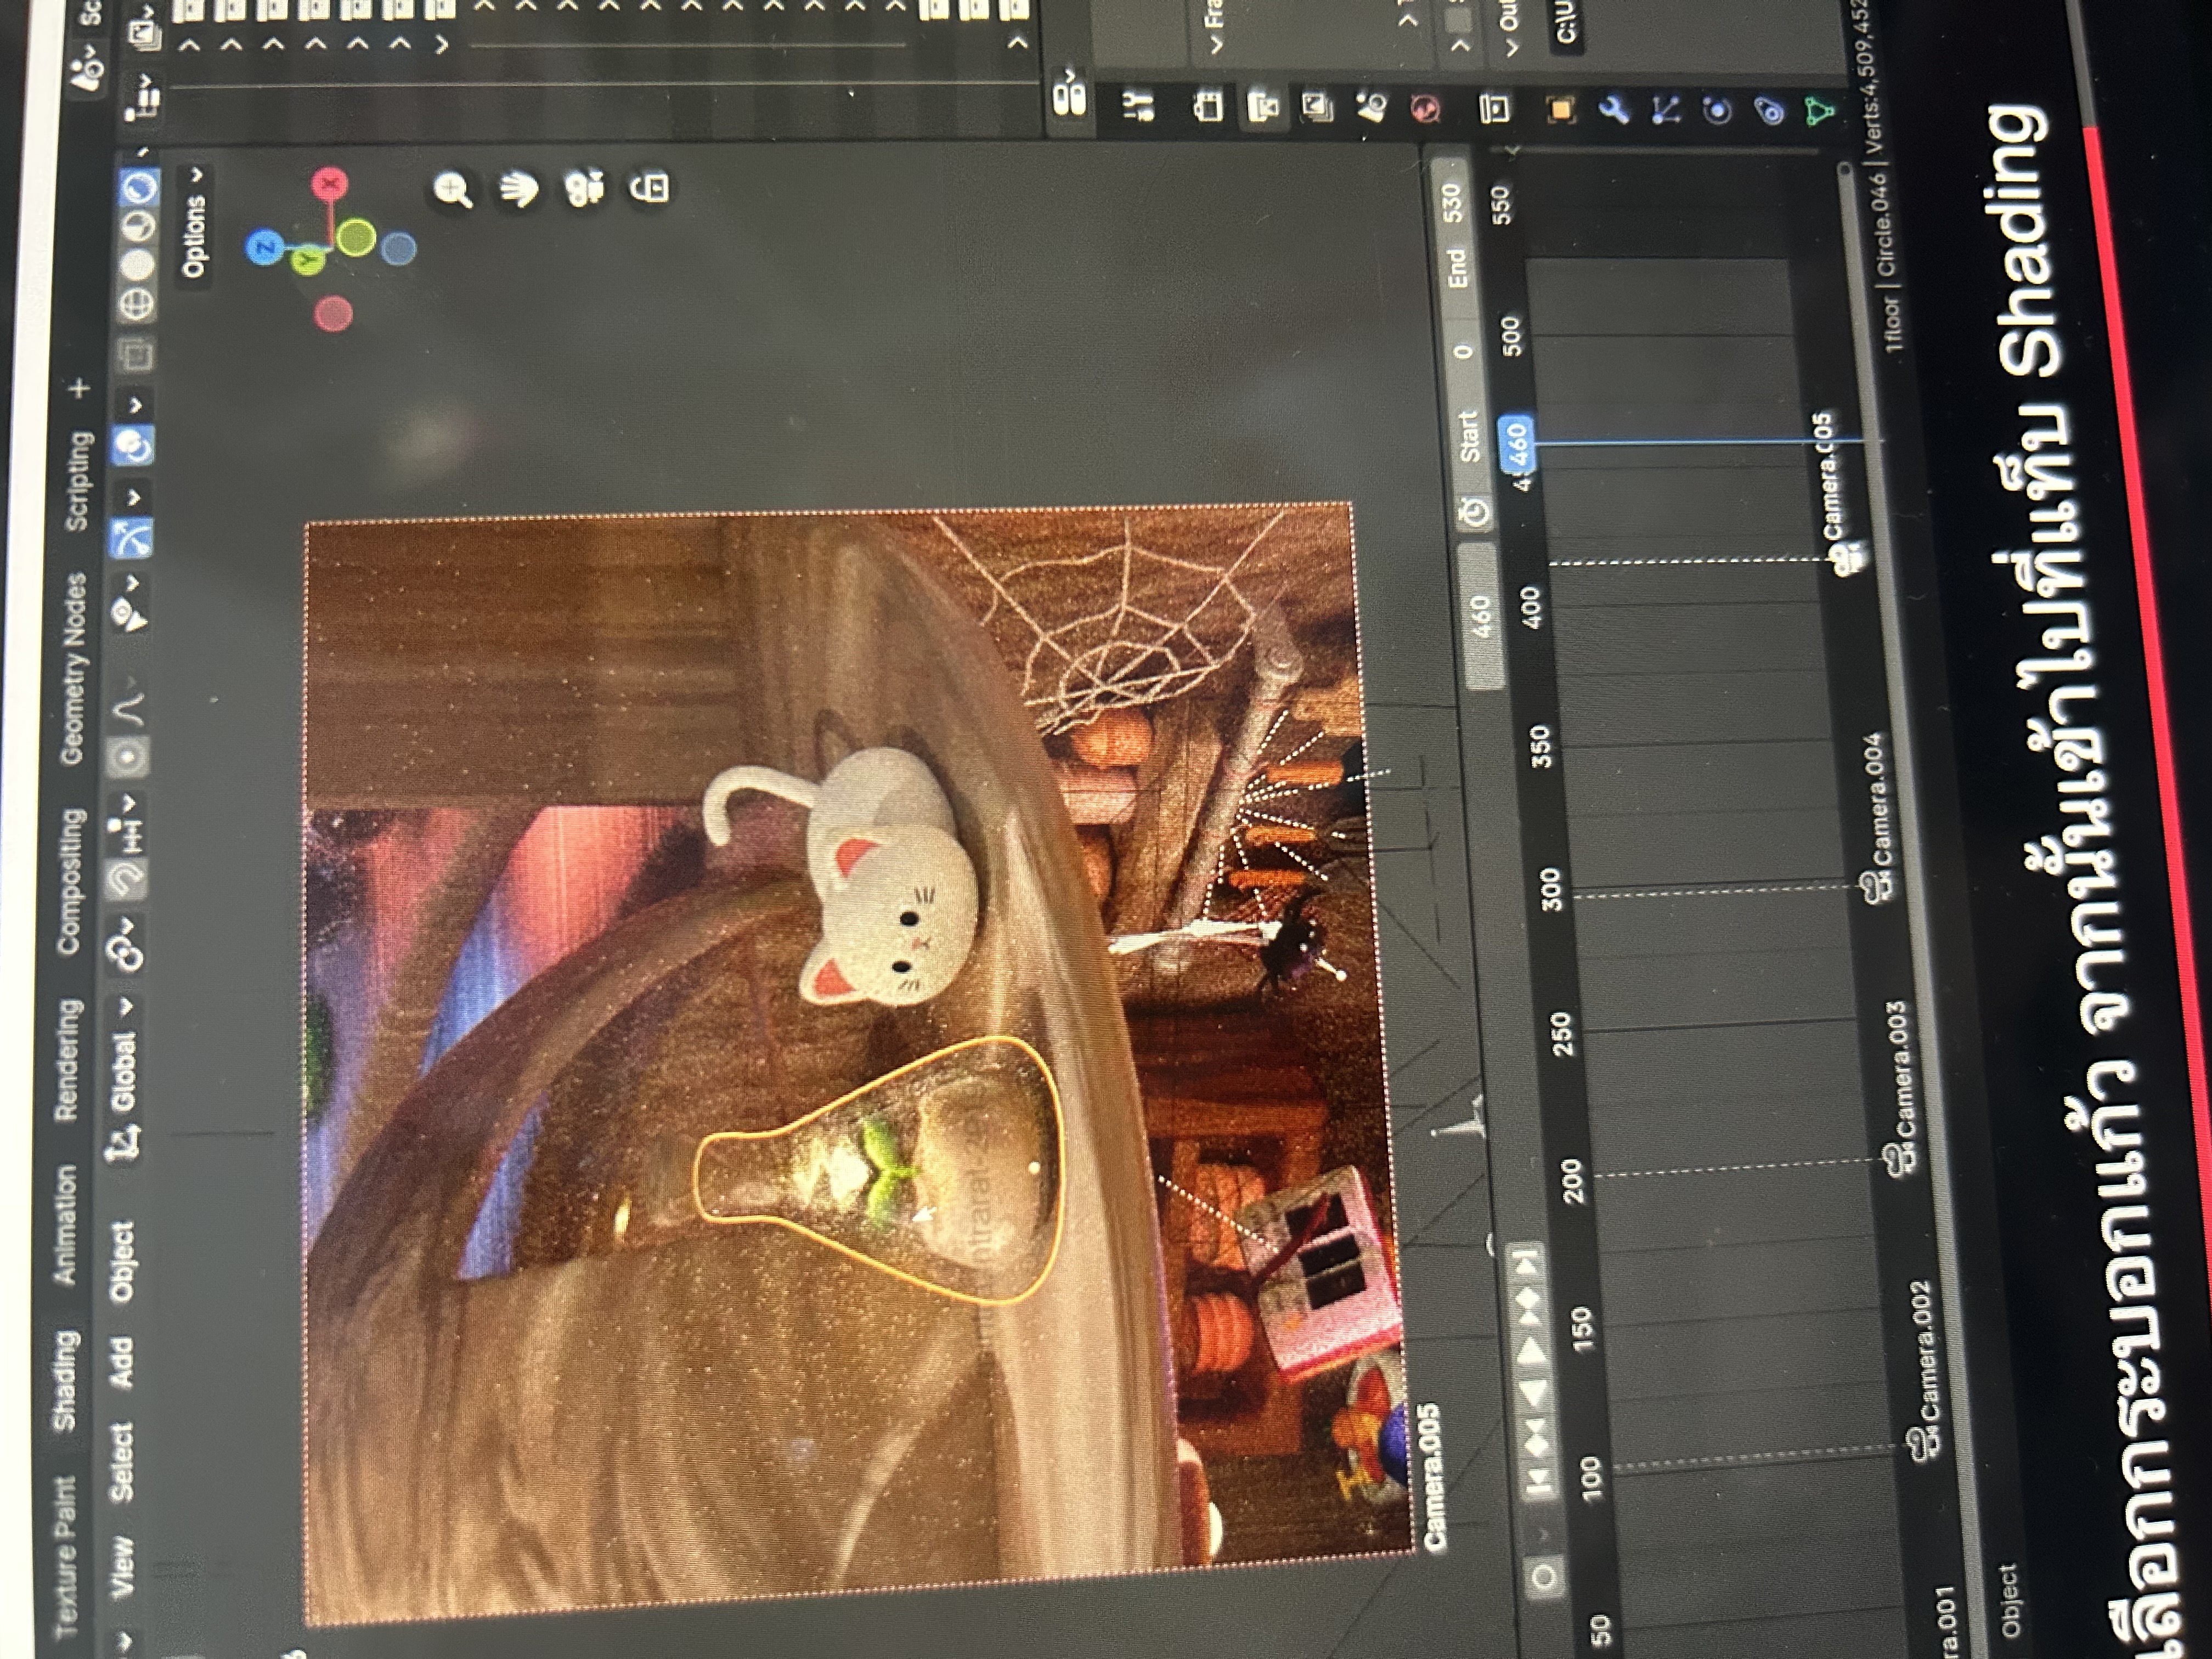Toggle the camera view icon in the viewport
The height and width of the screenshot is (1659, 2212).
[x=584, y=188]
